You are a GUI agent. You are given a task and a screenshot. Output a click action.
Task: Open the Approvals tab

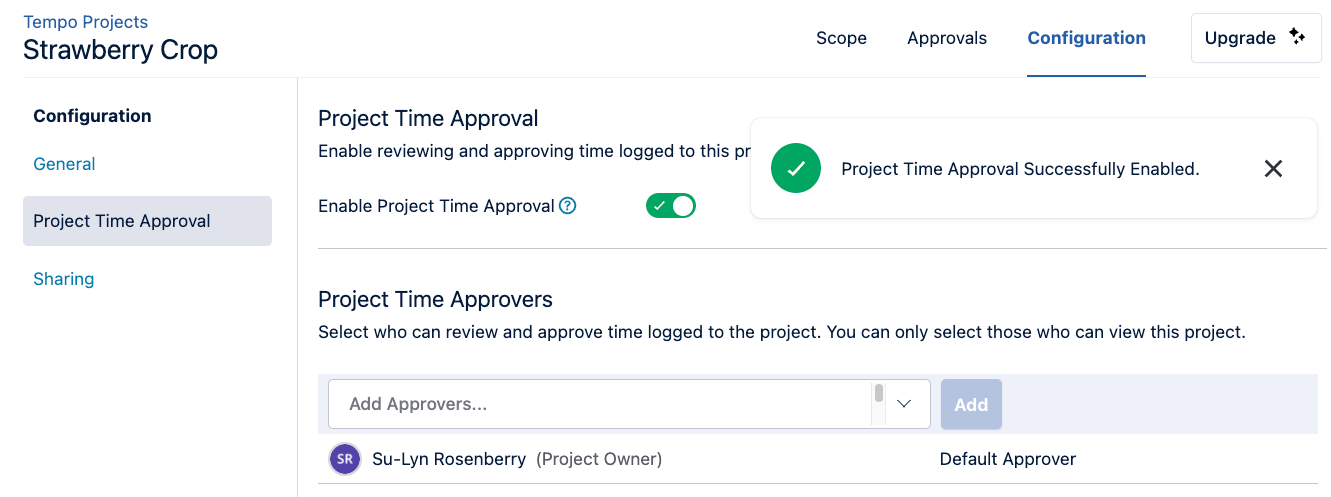[x=947, y=38]
